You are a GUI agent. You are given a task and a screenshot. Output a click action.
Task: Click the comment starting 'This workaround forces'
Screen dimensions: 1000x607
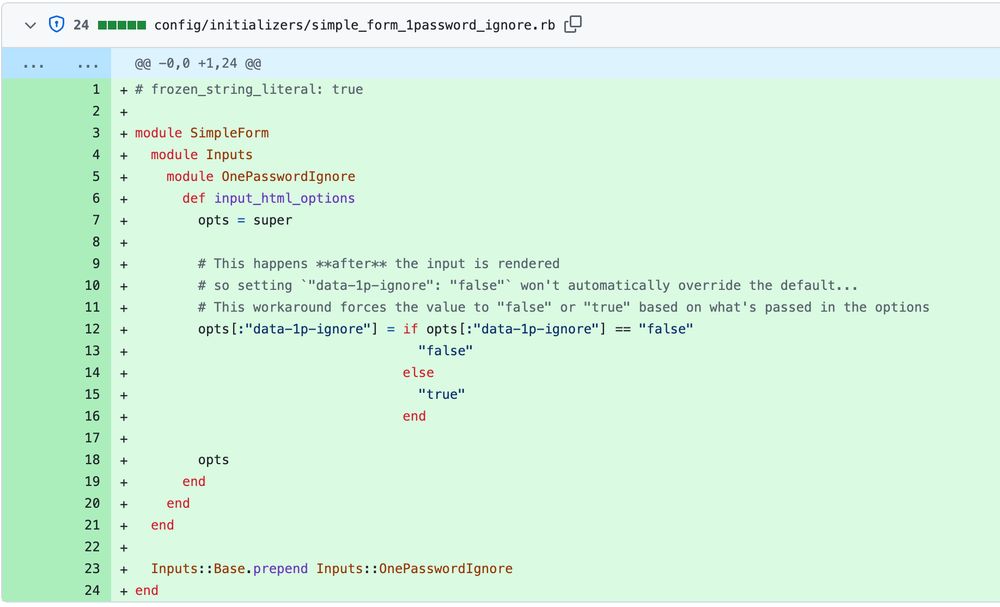tap(563, 307)
